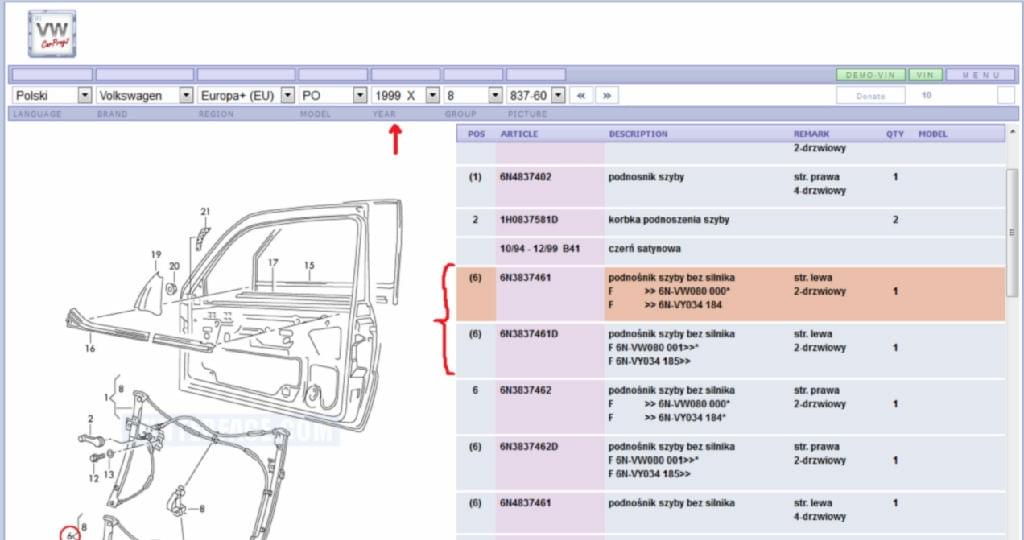Click the DESCRIPTION column header
Screen dimensions: 1024x540
click(x=638, y=134)
